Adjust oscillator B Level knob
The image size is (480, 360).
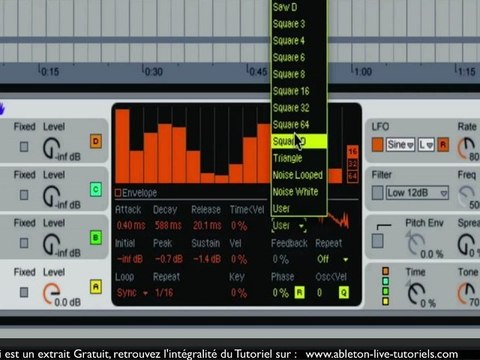pyautogui.click(x=51, y=245)
